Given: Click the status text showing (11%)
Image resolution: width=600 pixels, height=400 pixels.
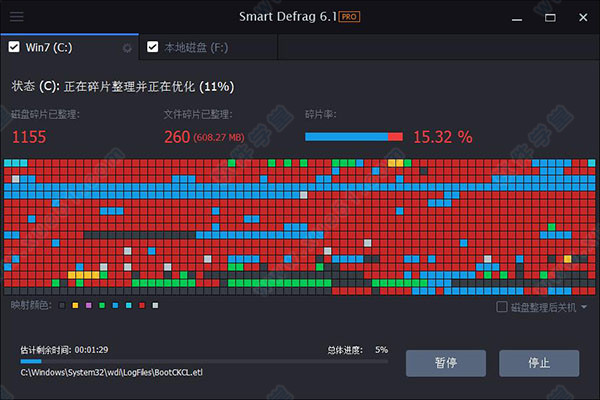Looking at the screenshot, I should 123,87.
